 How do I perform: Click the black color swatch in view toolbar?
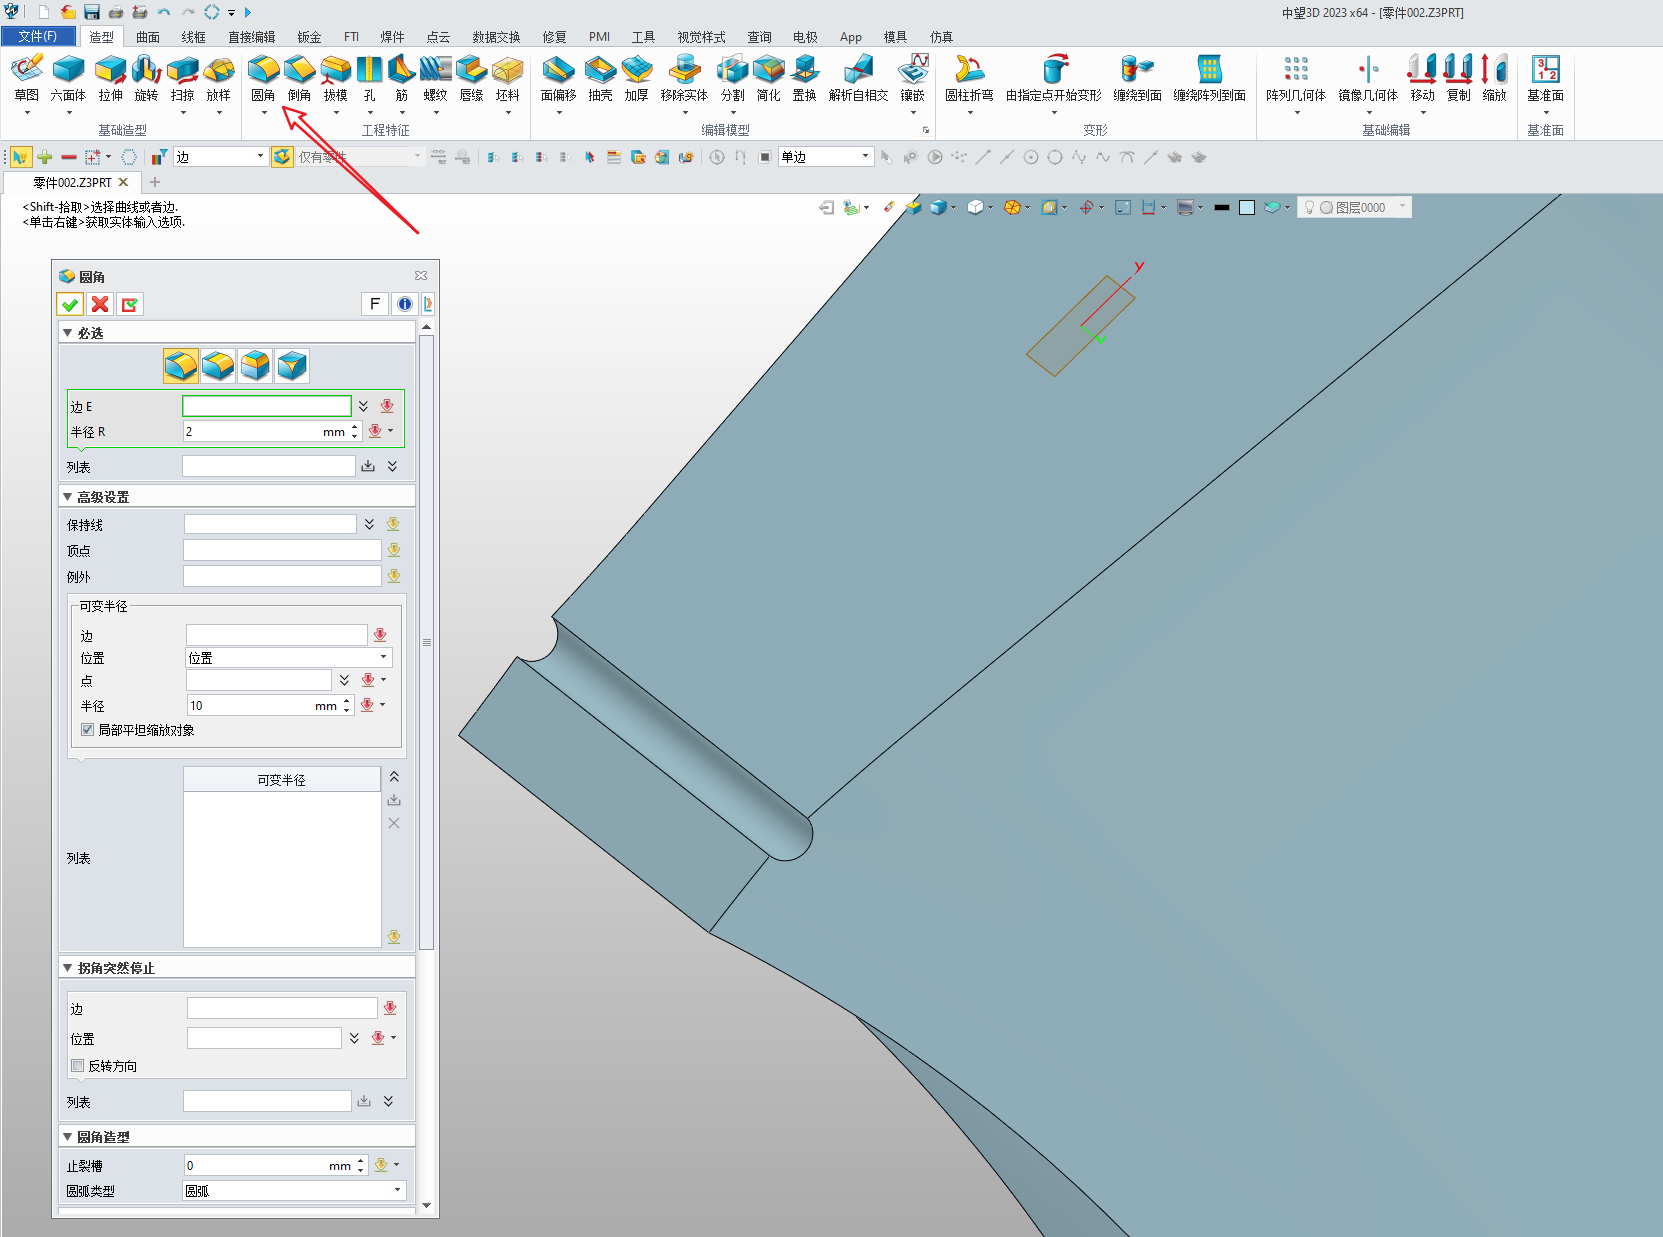tap(1221, 208)
